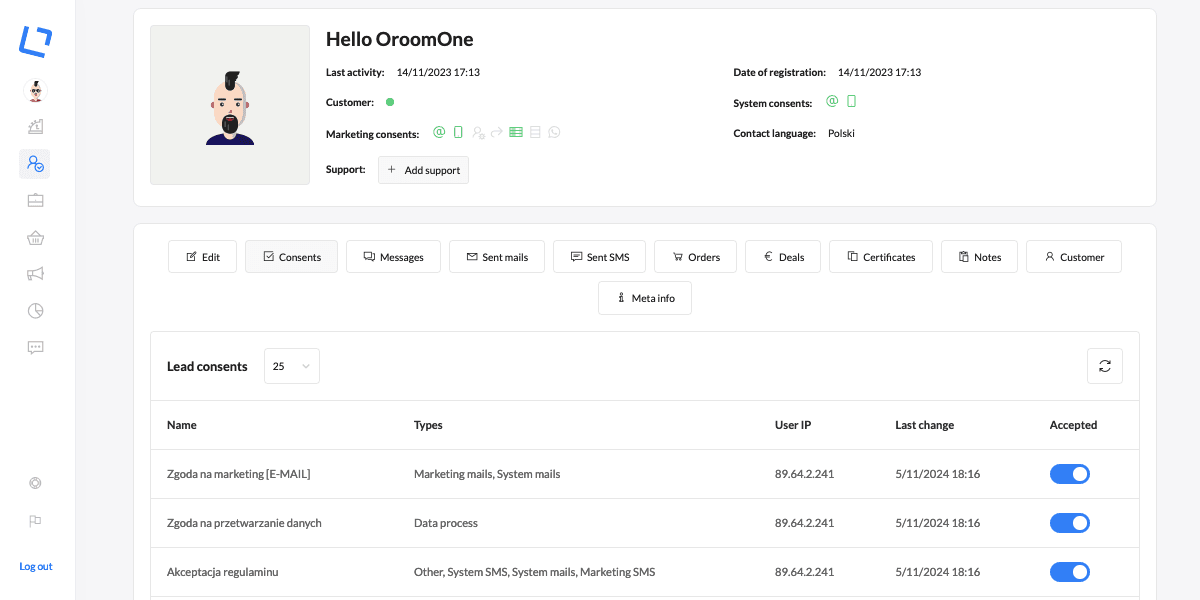Click the chat bubble sidebar icon
The height and width of the screenshot is (600, 1200).
click(35, 347)
